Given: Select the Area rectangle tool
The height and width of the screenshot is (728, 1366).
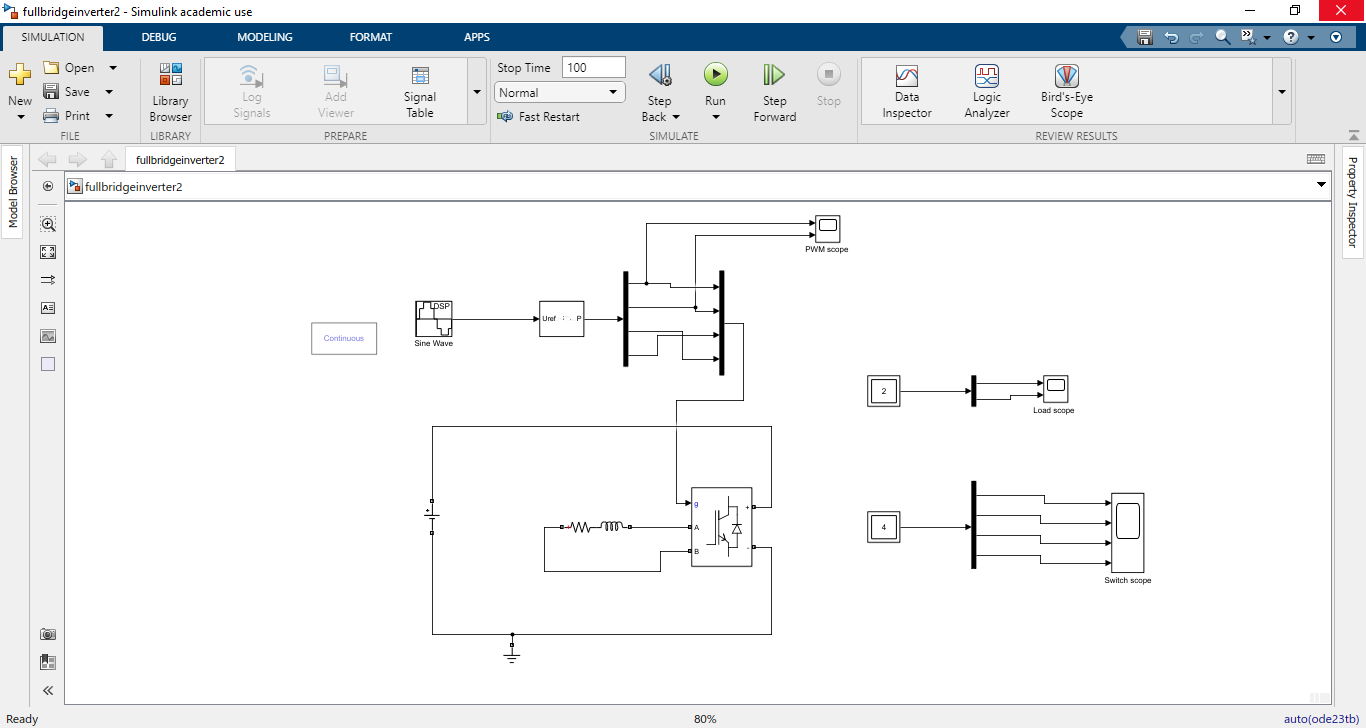Looking at the screenshot, I should pos(48,364).
